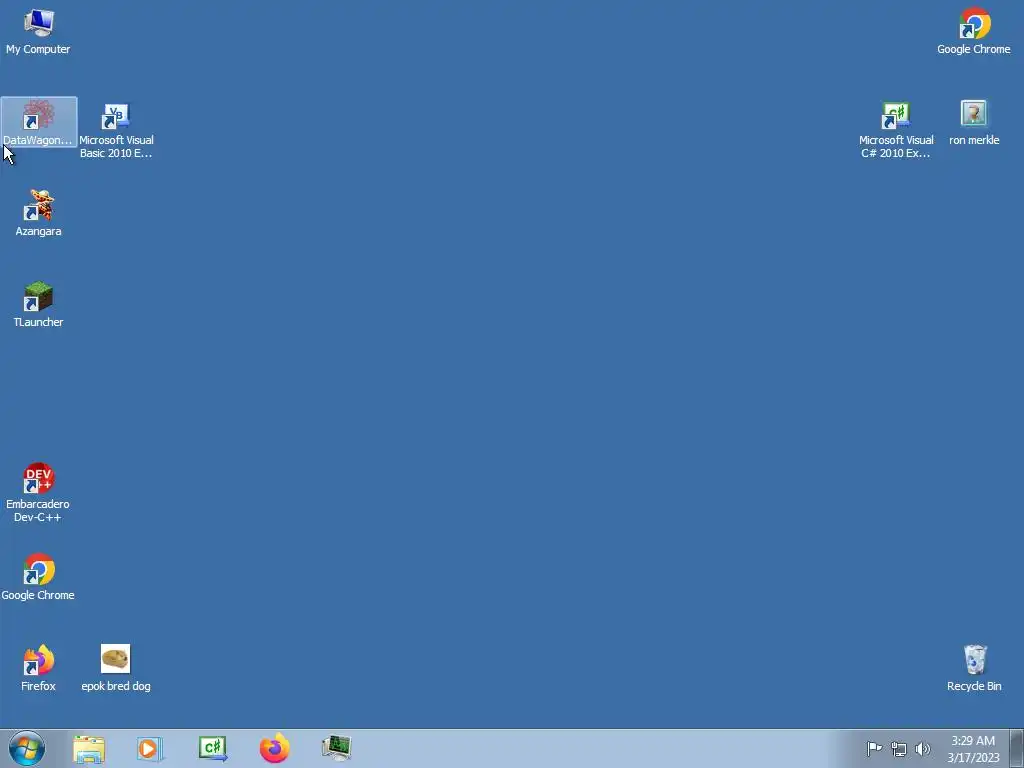Click the Show desktop button at taskbar end
Image resolution: width=1024 pixels, height=768 pixels.
[x=1017, y=748]
